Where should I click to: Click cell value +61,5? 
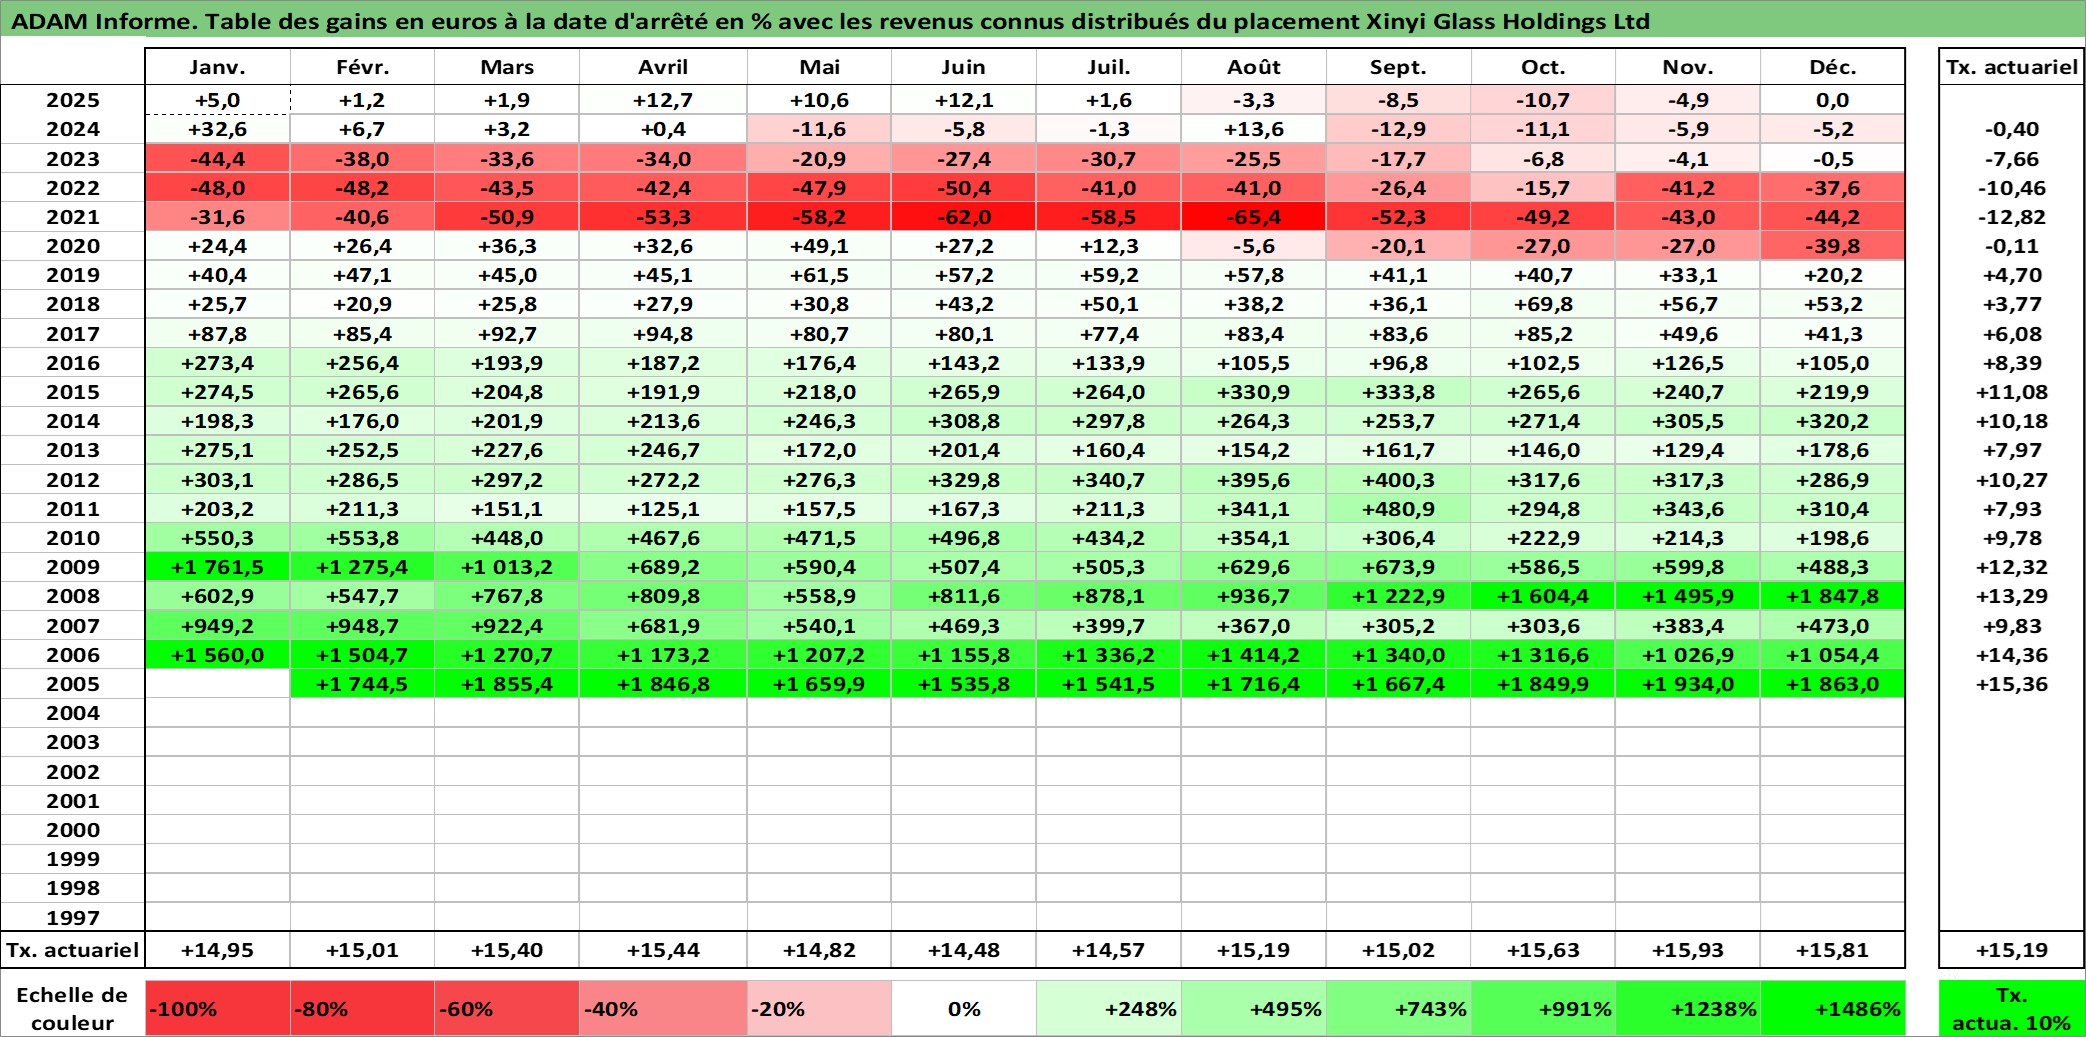click(819, 275)
